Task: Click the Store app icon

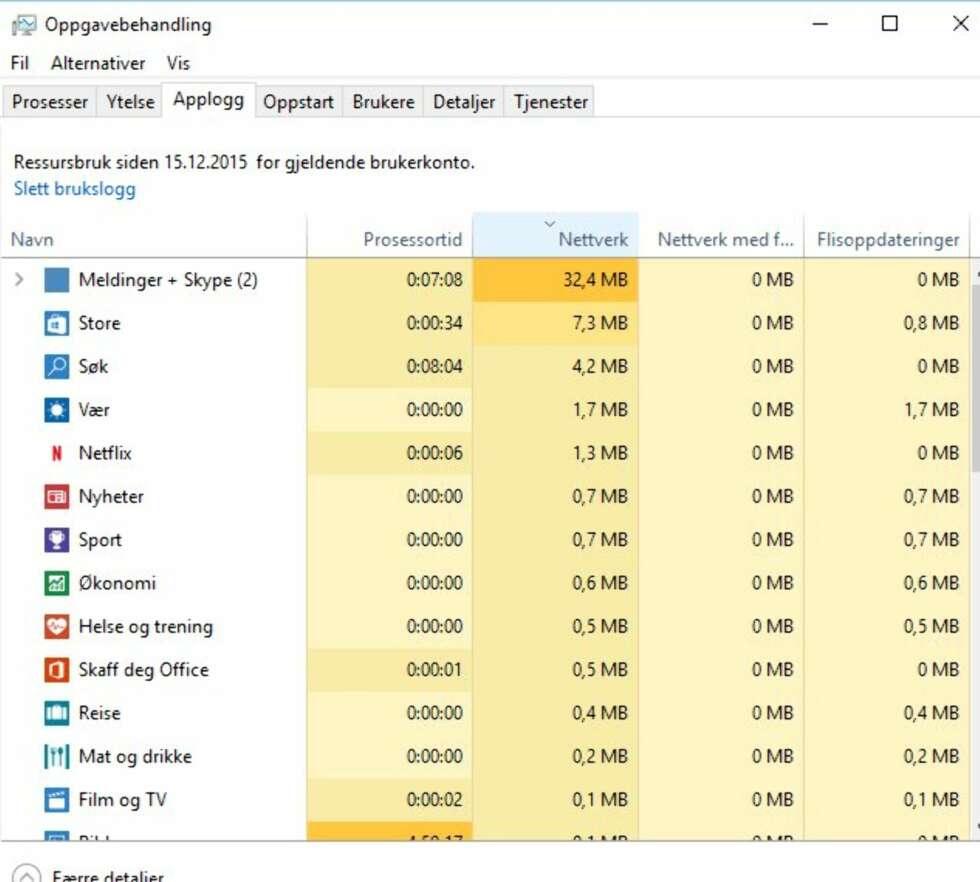Action: point(56,323)
